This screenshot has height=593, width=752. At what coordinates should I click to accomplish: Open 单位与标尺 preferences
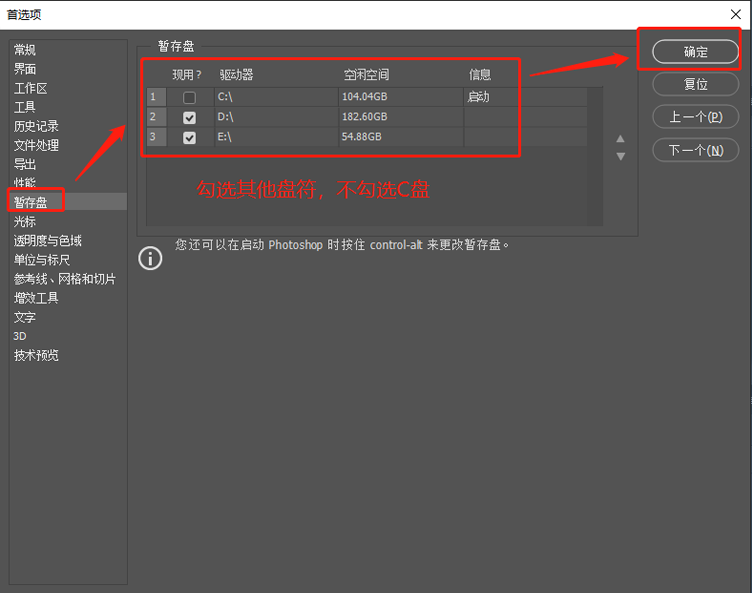tap(42, 260)
